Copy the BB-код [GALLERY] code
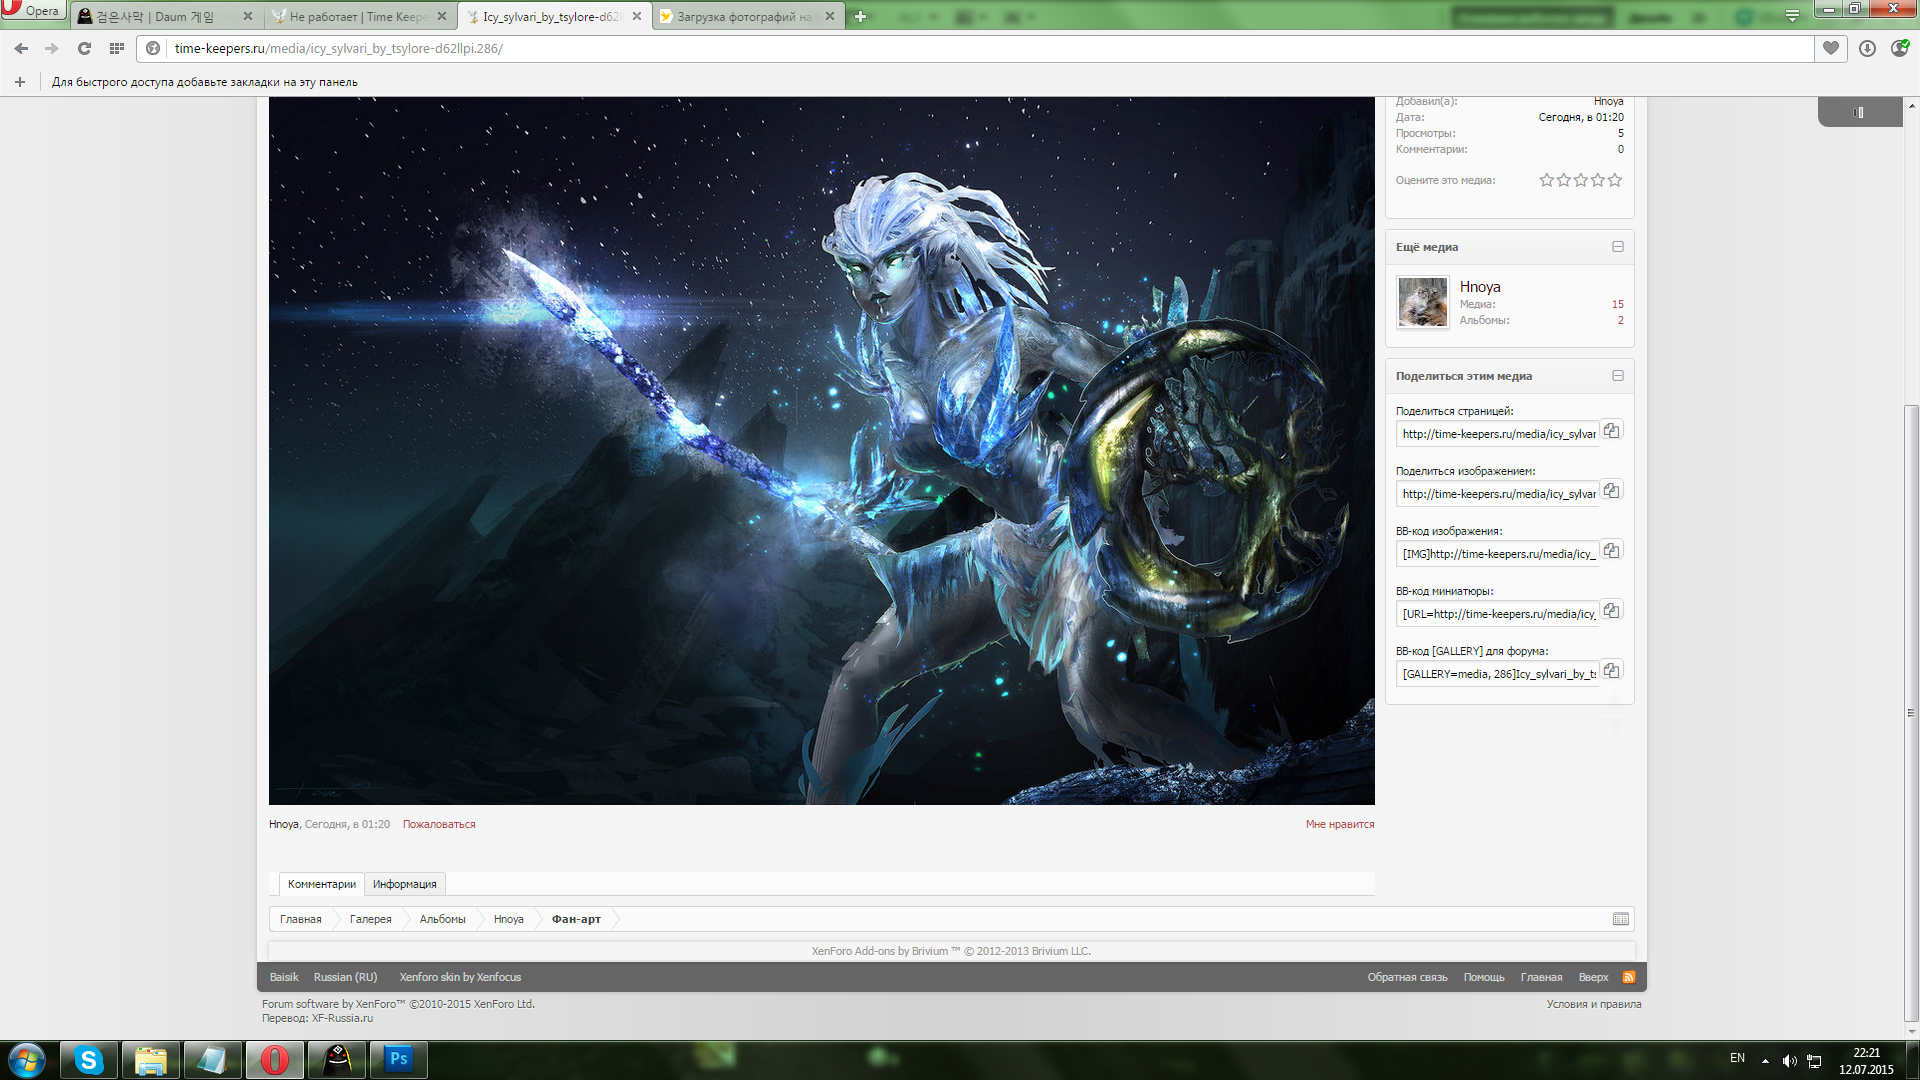This screenshot has width=1920, height=1080. point(1611,671)
